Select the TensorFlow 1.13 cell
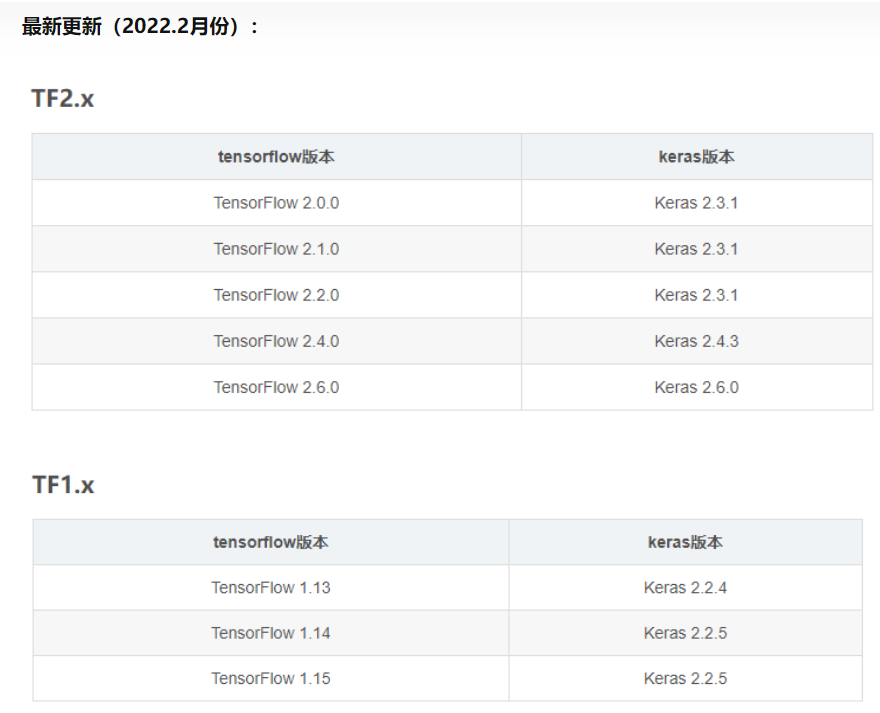This screenshot has height=713, width=880. [x=271, y=587]
